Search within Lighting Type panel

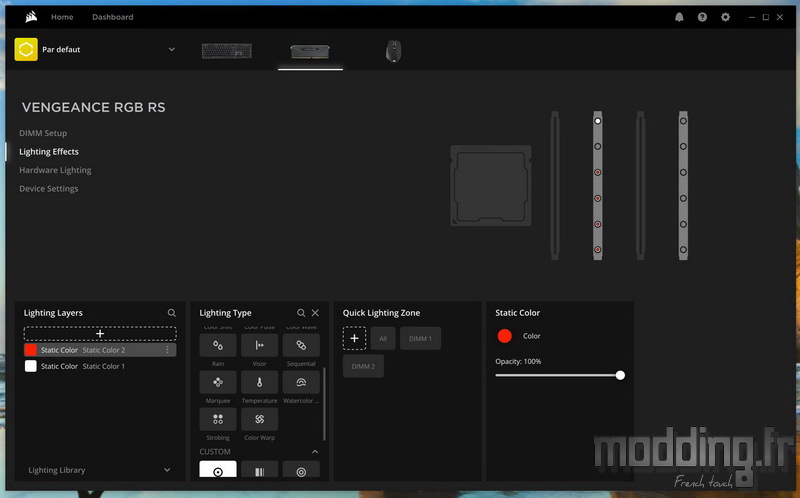coord(301,313)
